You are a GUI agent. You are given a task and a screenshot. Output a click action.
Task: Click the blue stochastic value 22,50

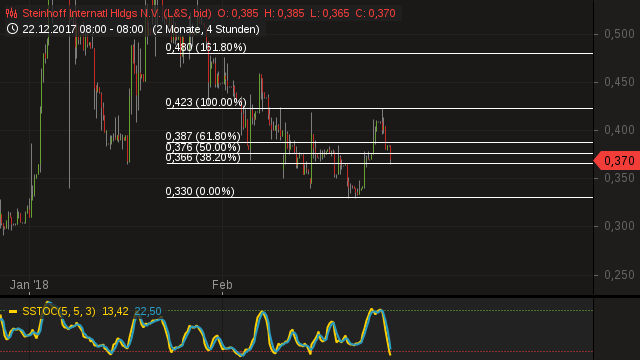click(x=148, y=311)
